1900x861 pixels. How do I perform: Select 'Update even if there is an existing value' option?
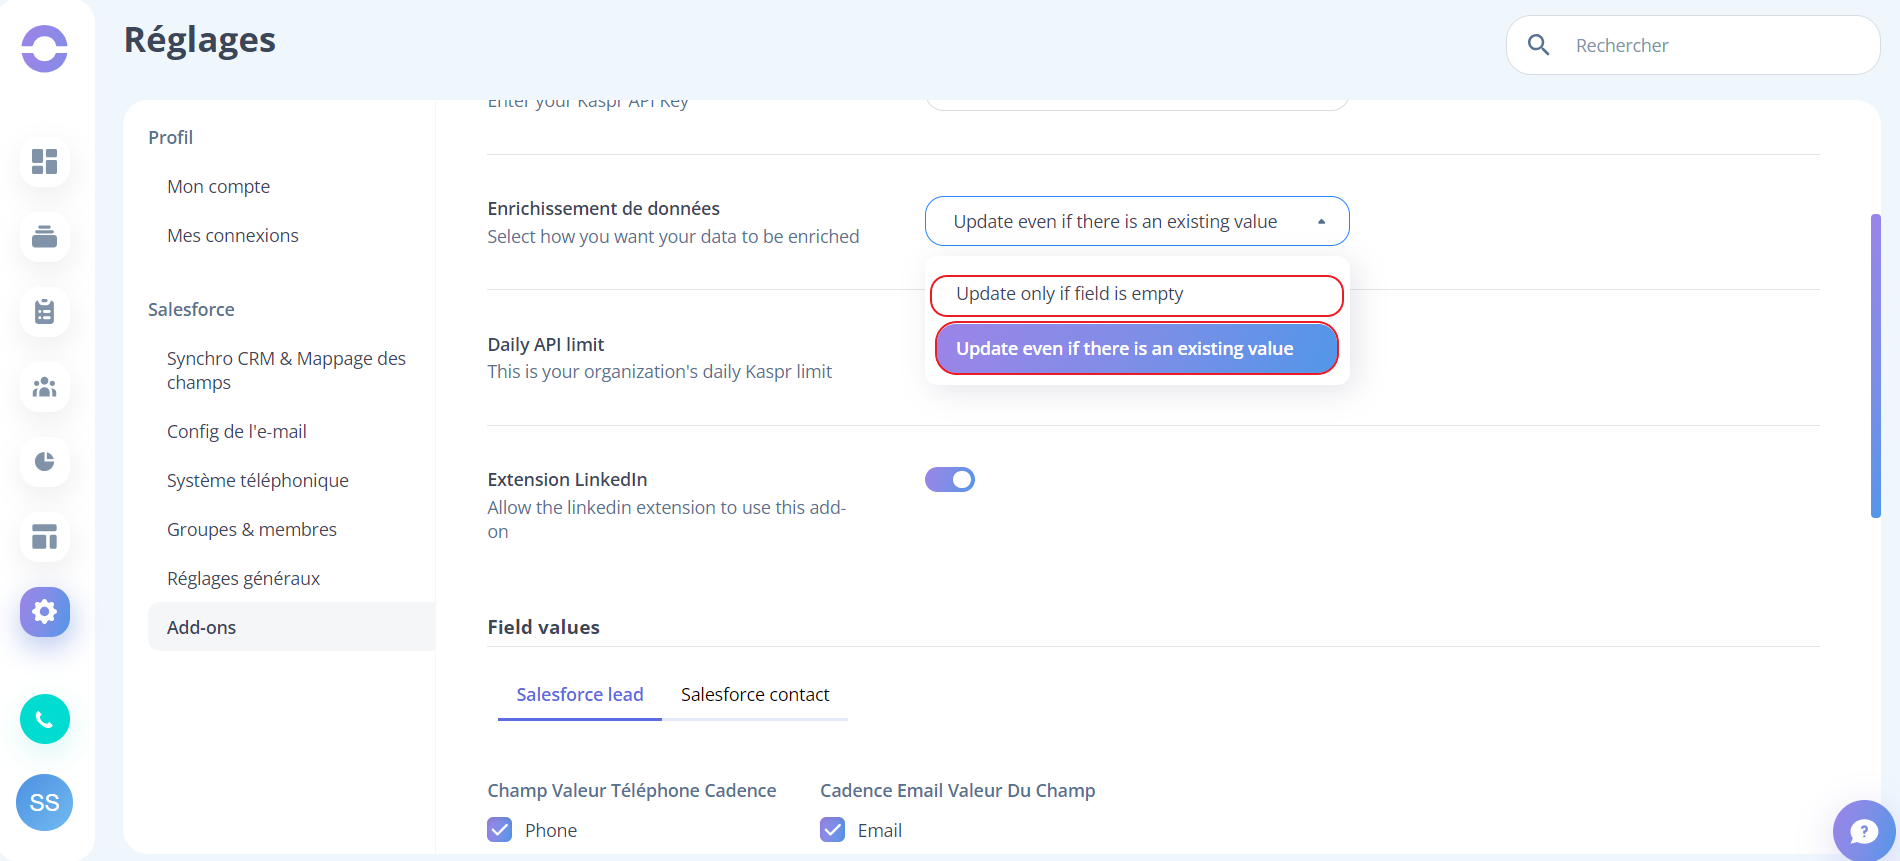click(1137, 348)
